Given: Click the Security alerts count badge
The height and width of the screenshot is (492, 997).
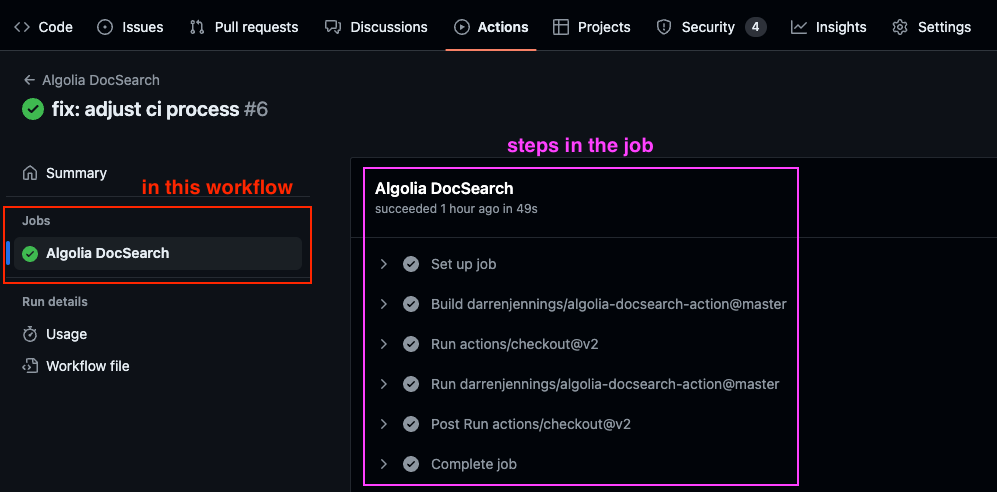Looking at the screenshot, I should [x=756, y=27].
